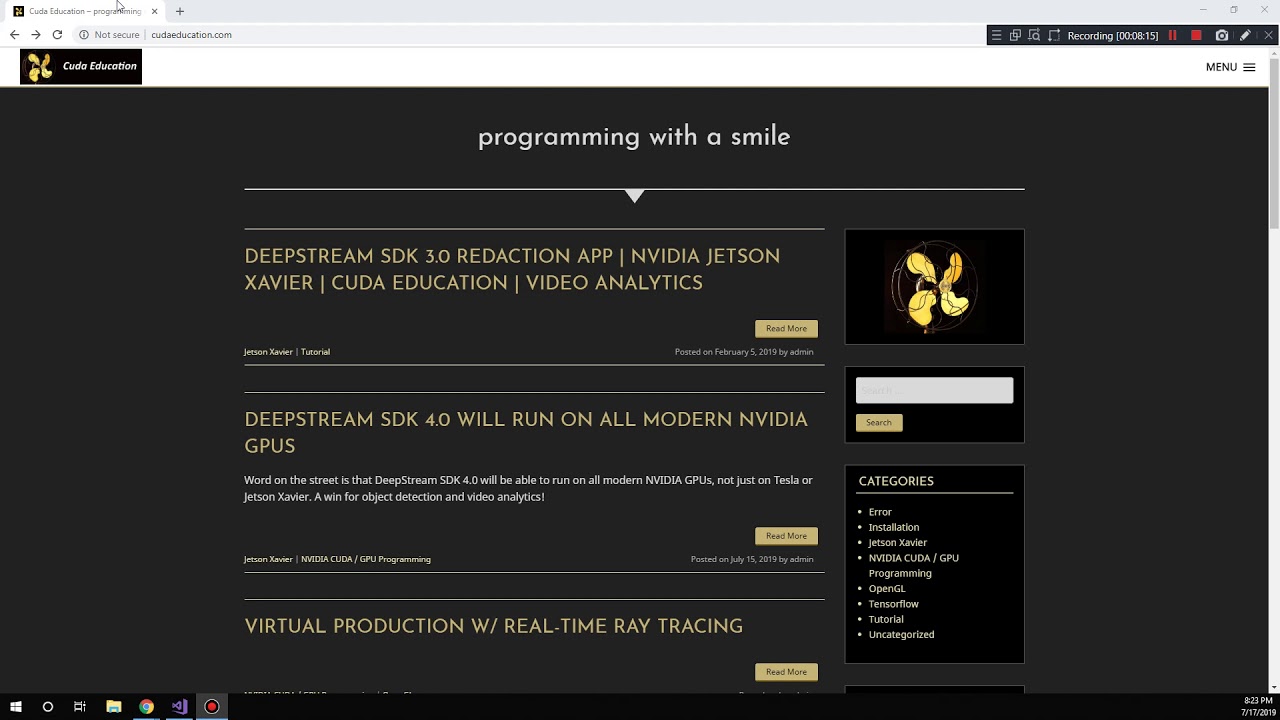Click the Cuda Education site logo
Viewport: 1280px width, 720px height.
click(x=81, y=67)
